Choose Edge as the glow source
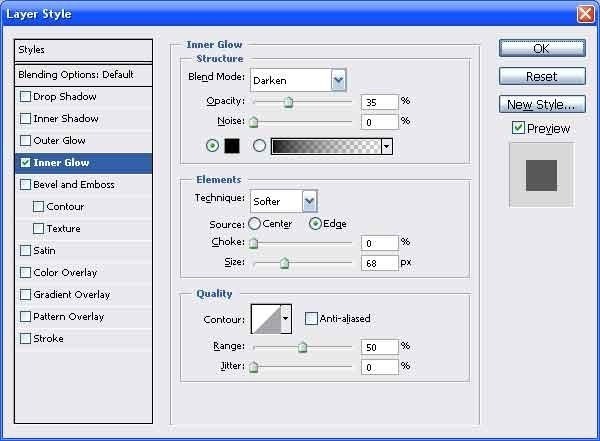This screenshot has height=441, width=600. (315, 224)
